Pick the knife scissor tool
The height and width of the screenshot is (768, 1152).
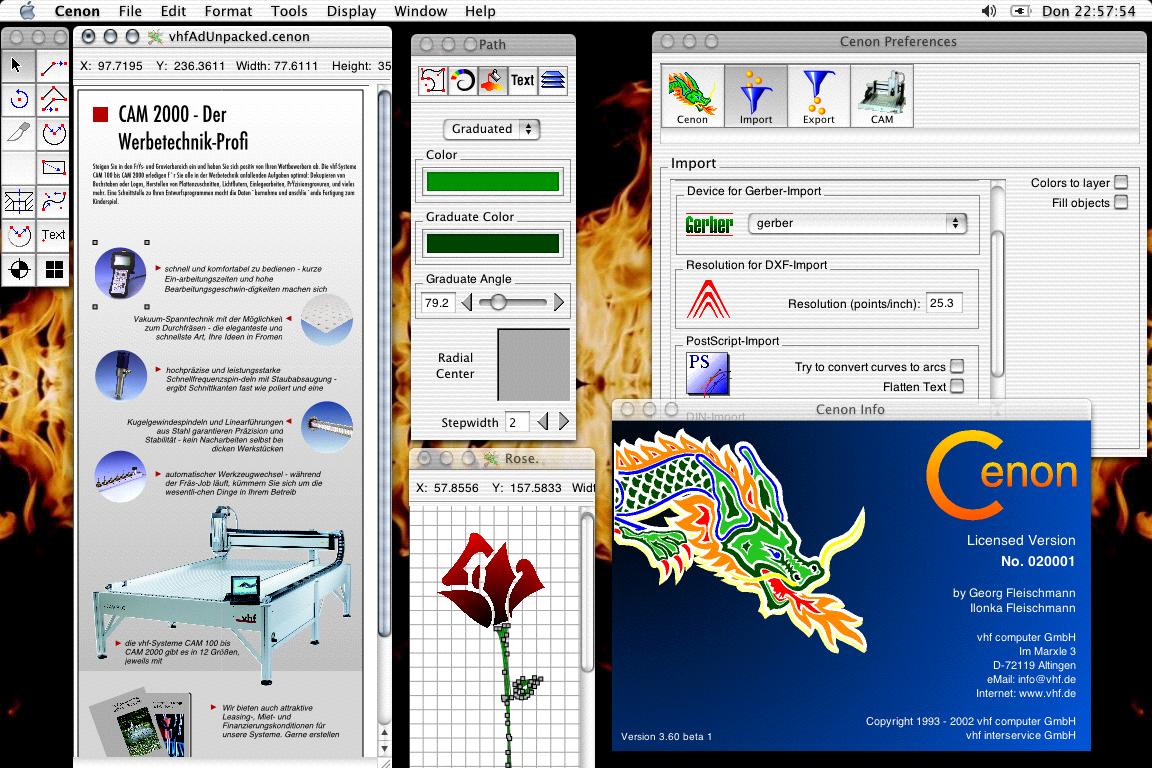coord(18,133)
